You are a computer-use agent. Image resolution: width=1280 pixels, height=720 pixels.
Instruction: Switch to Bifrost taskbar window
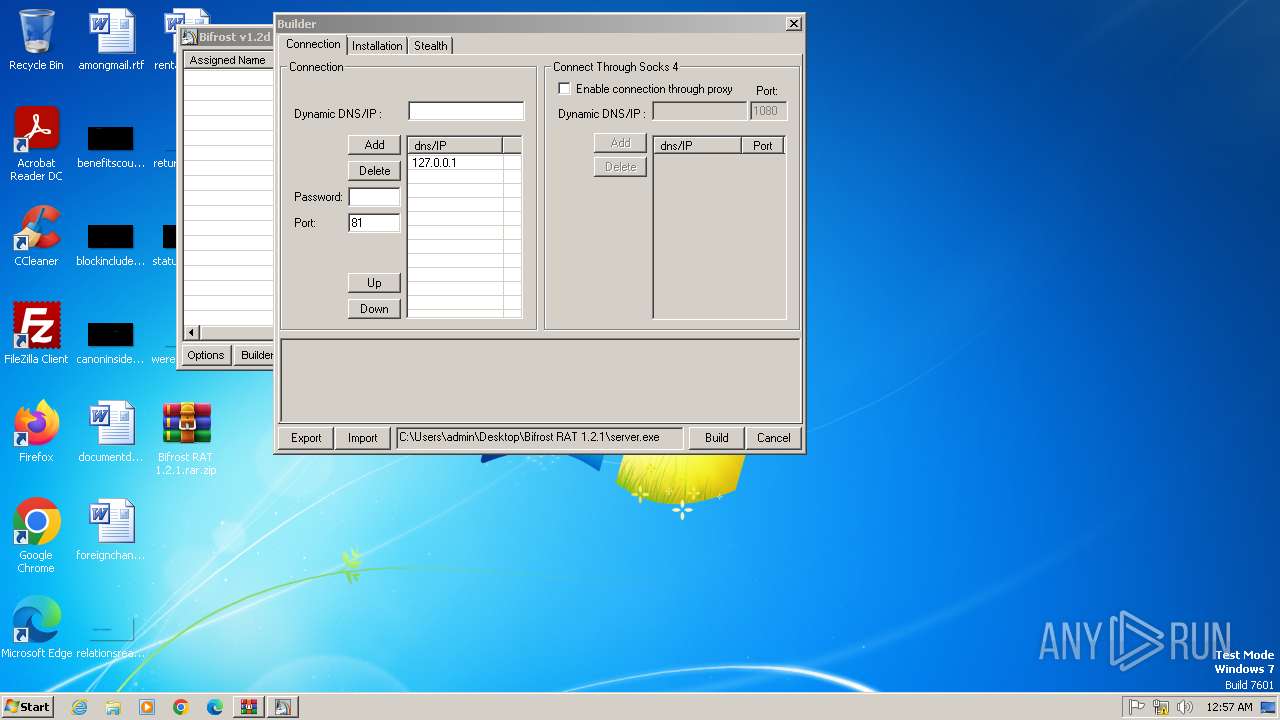[x=283, y=707]
